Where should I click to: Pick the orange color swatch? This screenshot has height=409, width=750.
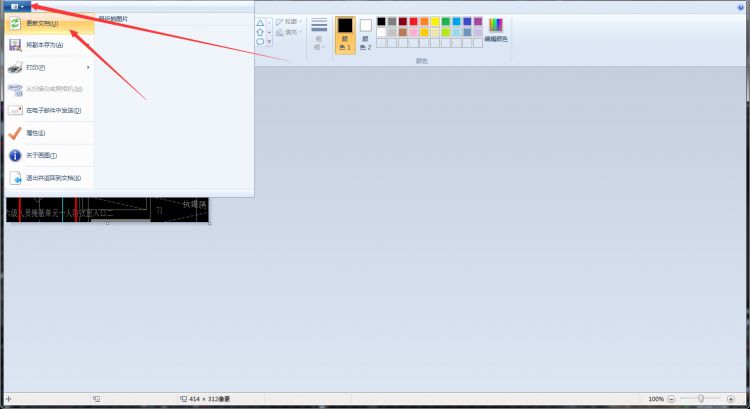point(424,22)
